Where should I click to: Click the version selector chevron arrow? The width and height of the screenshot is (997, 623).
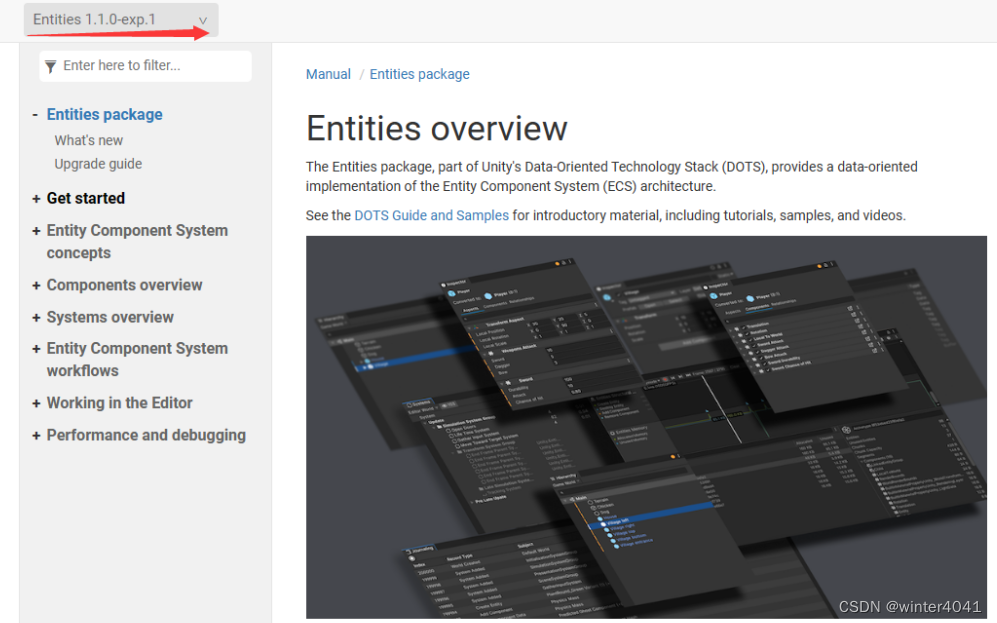click(x=204, y=20)
